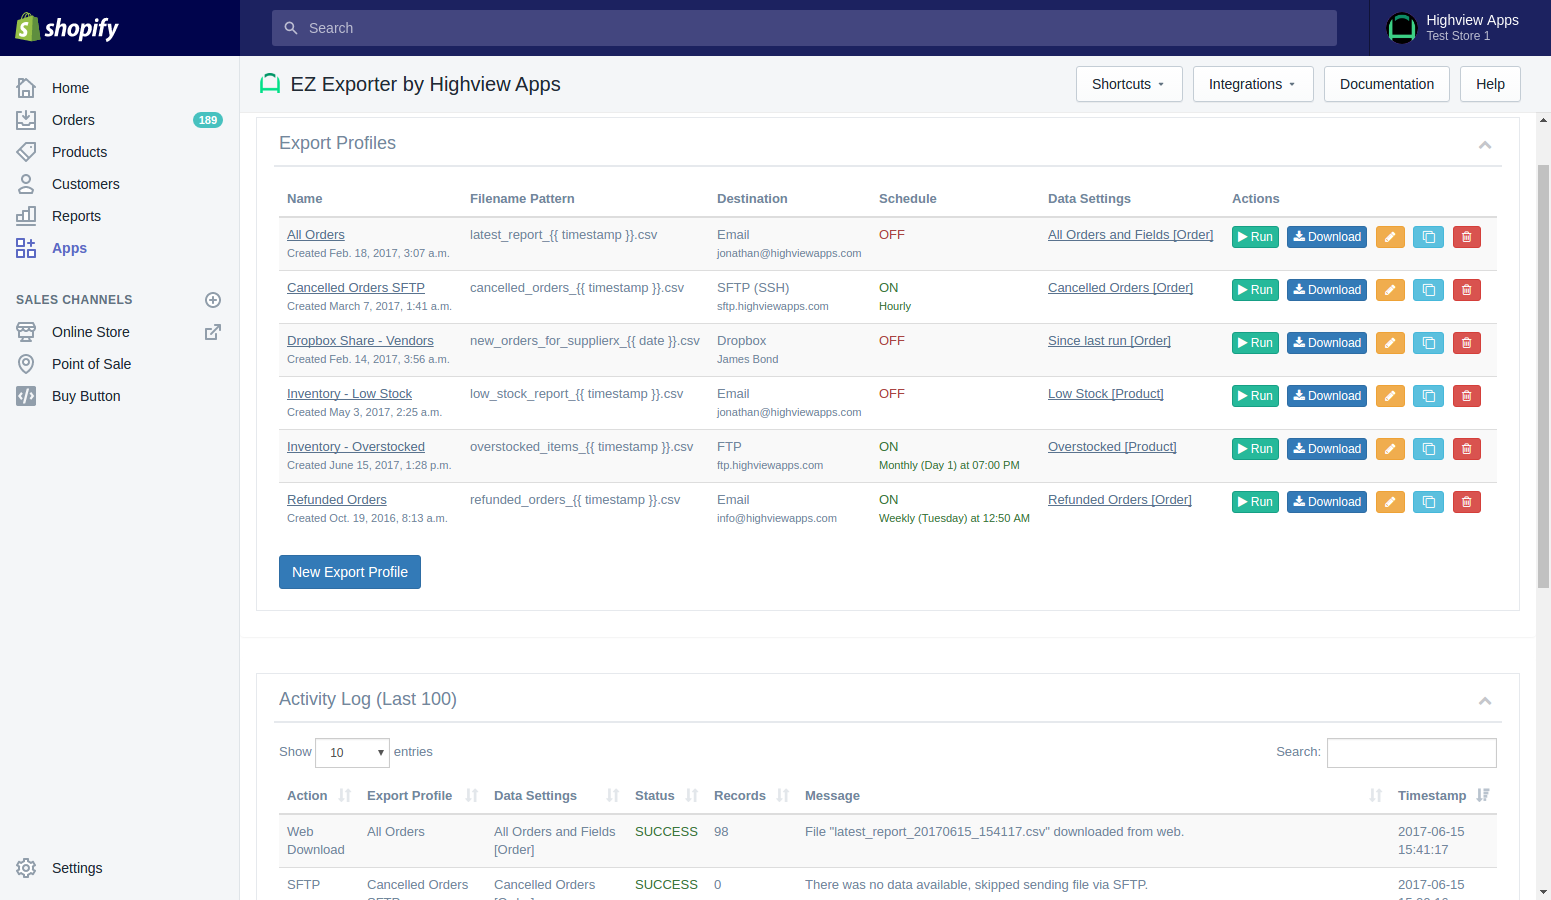Open Online Store in new window icon
The height and width of the screenshot is (900, 1551).
(213, 332)
